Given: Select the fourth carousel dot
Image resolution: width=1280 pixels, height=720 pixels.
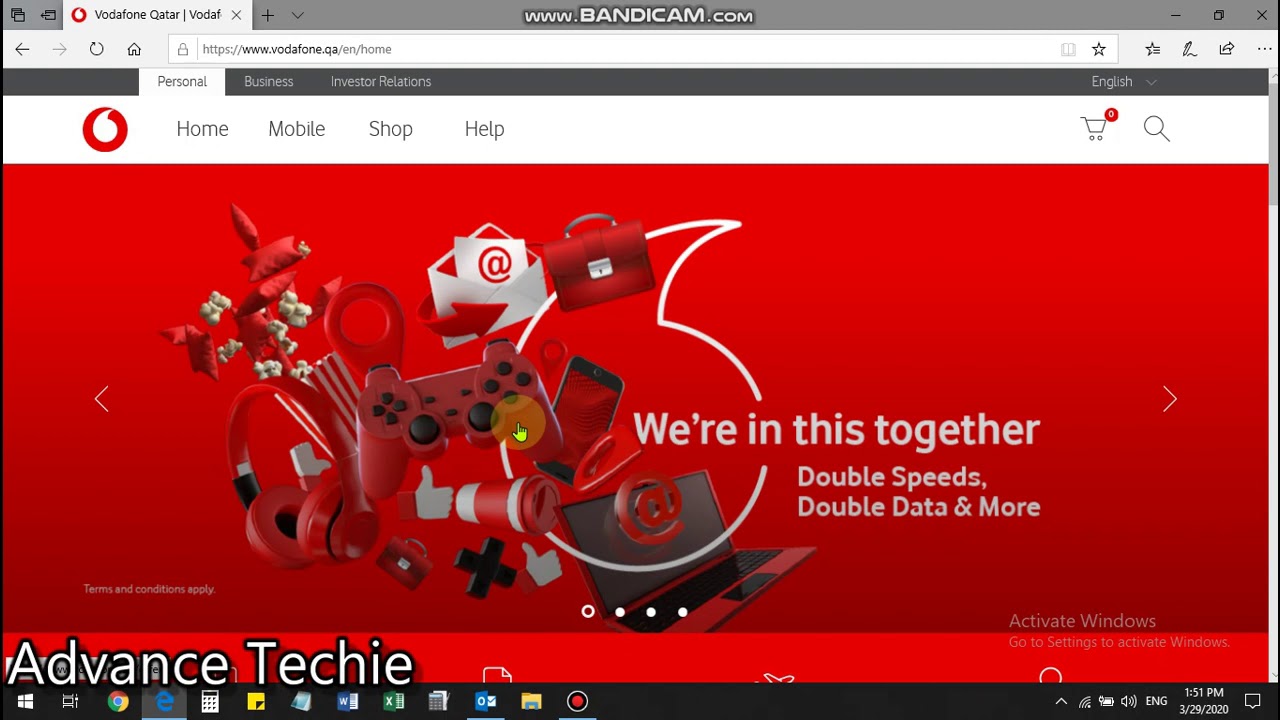Looking at the screenshot, I should tap(682, 611).
